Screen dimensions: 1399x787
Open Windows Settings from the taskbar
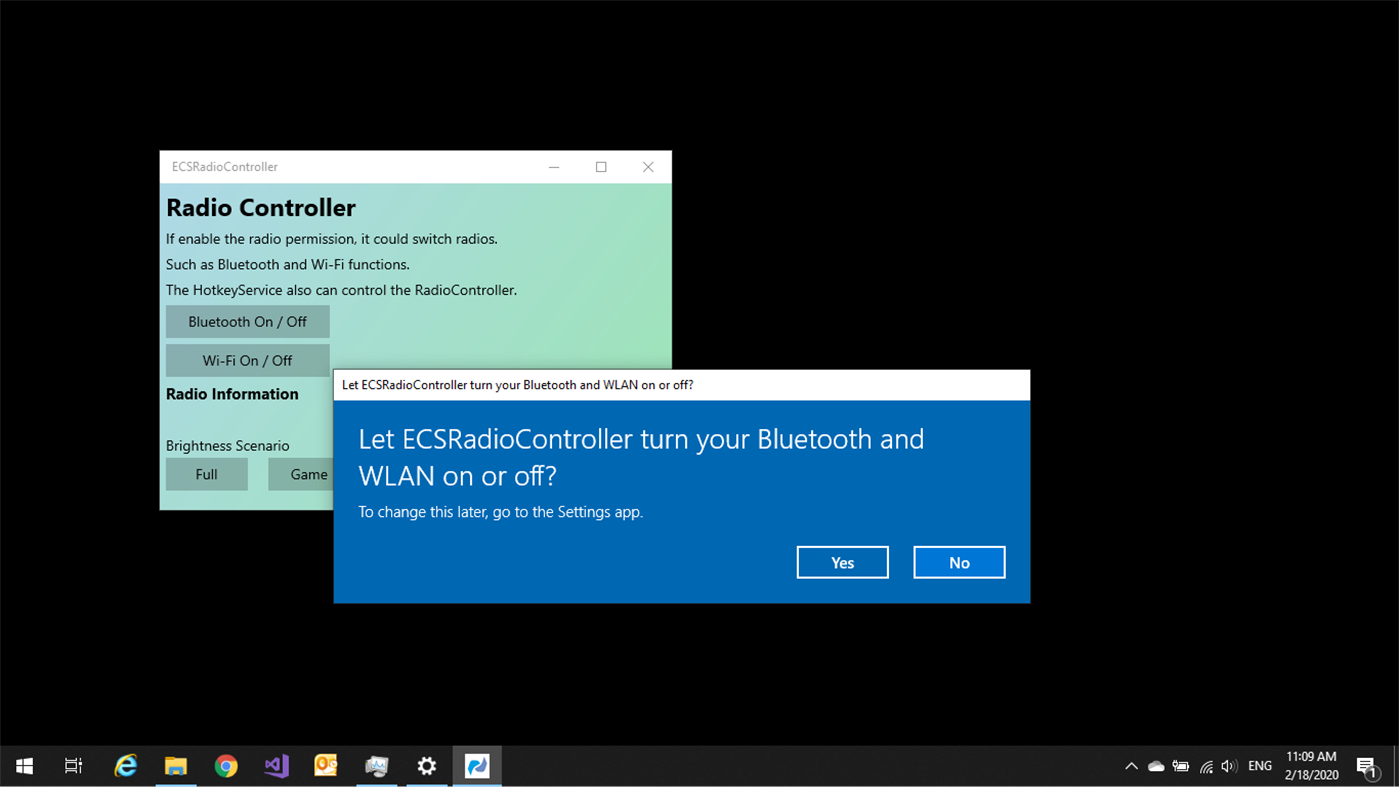coord(426,765)
